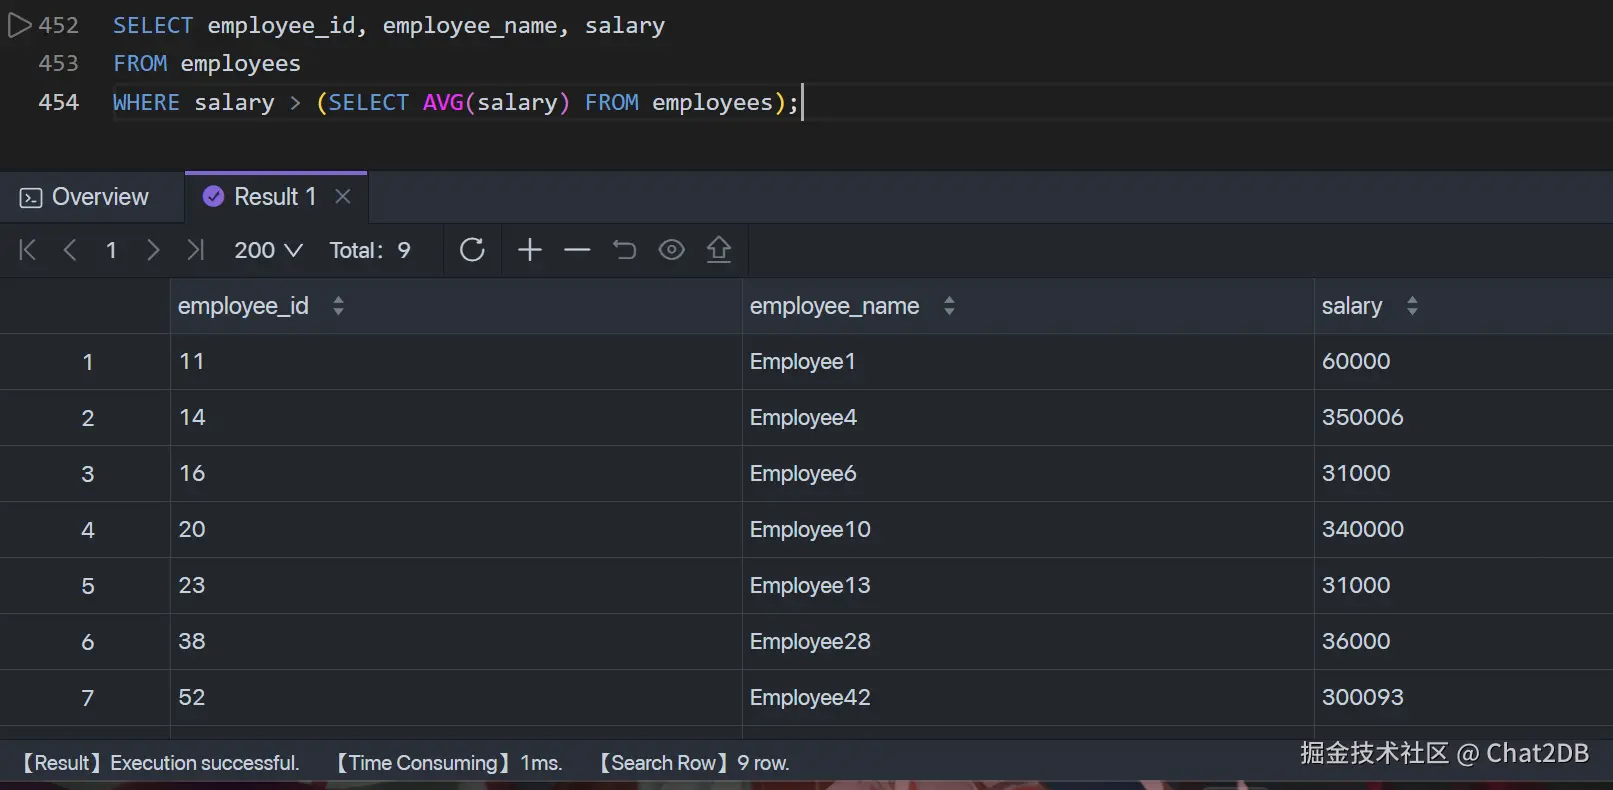Viewport: 1613px width, 790px height.
Task: Select employee_id cell 38
Action: [x=456, y=641]
